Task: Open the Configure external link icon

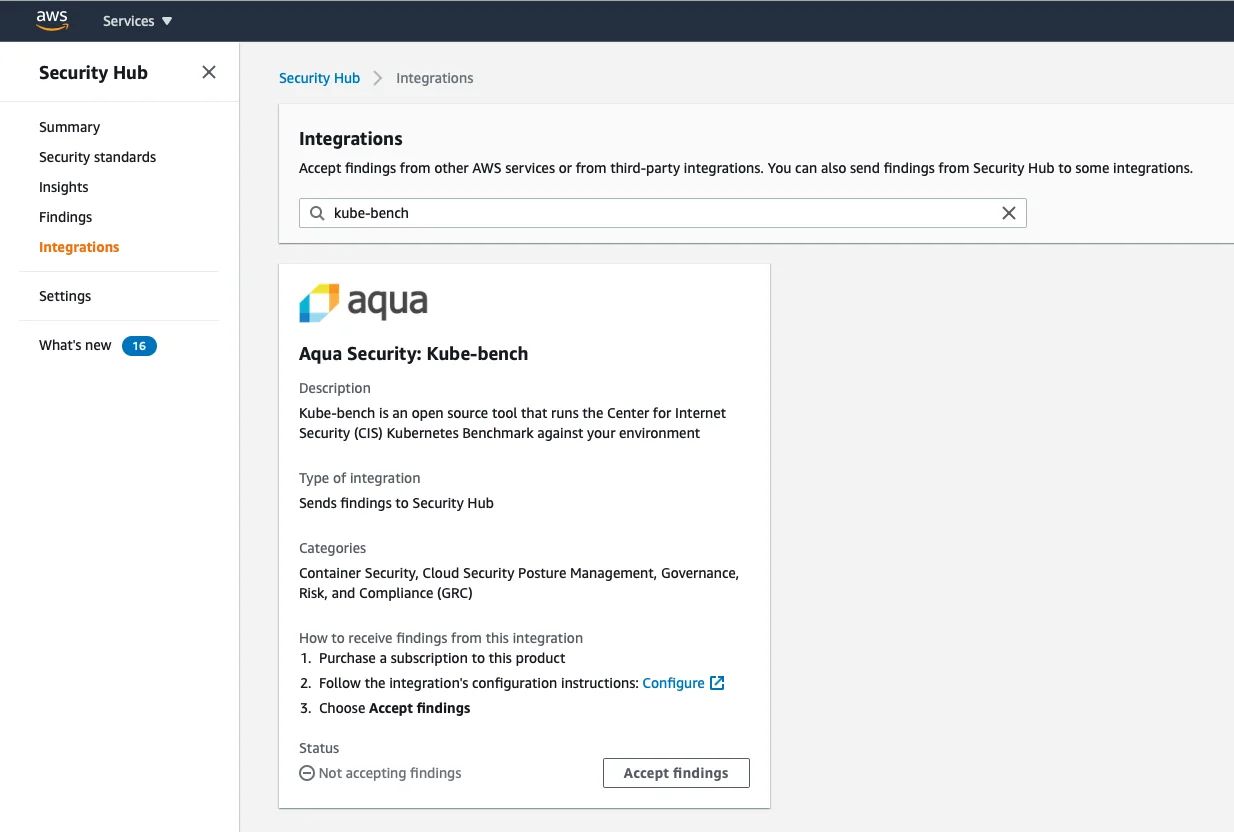Action: (717, 683)
